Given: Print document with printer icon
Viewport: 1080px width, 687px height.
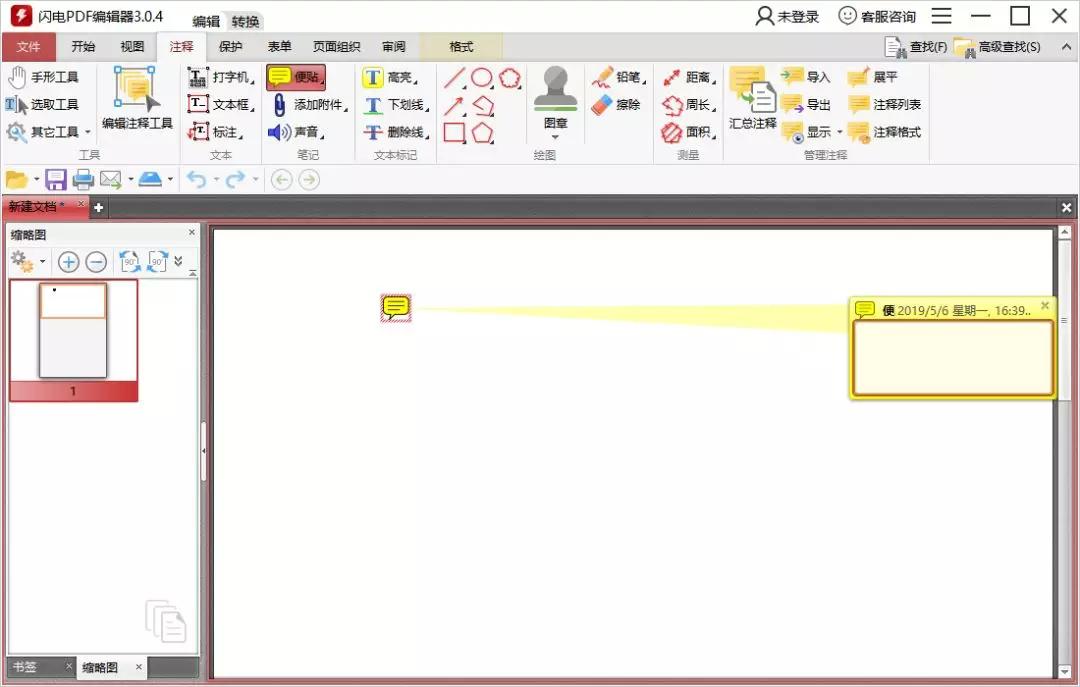Looking at the screenshot, I should tap(83, 180).
